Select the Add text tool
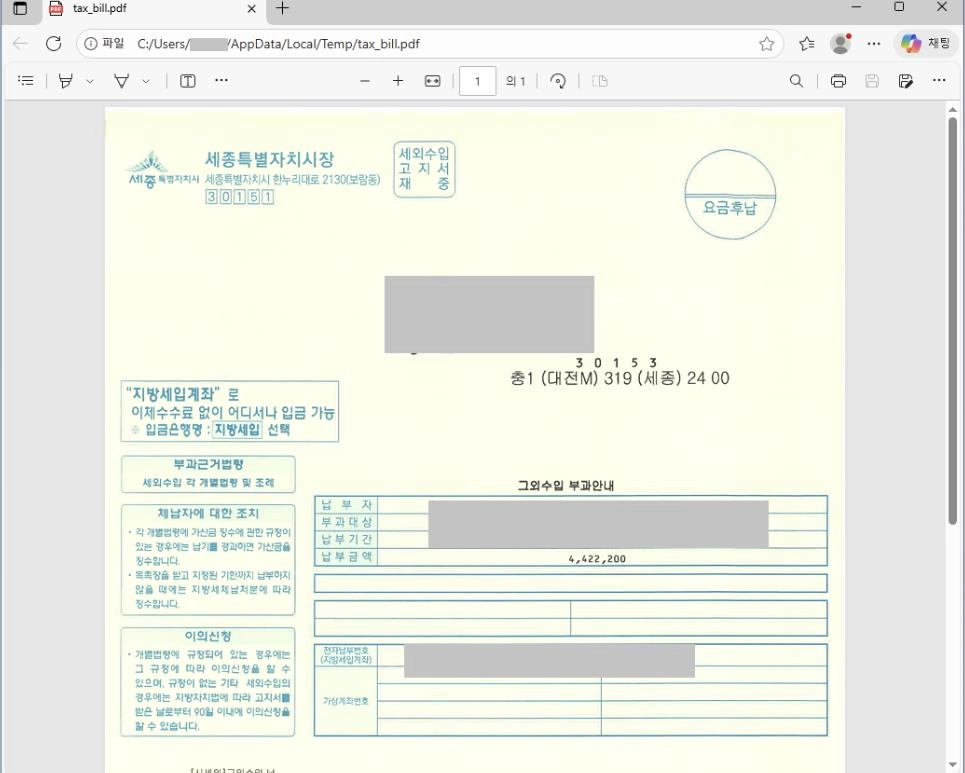This screenshot has width=965, height=773. click(x=187, y=81)
